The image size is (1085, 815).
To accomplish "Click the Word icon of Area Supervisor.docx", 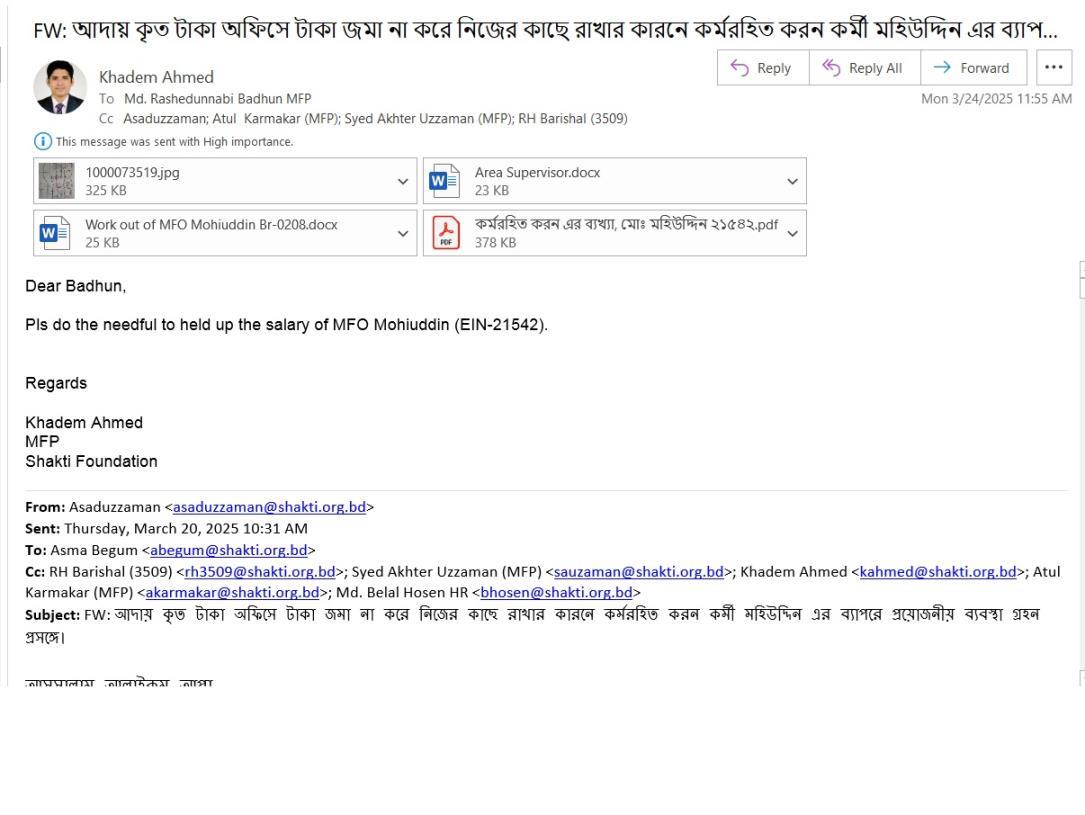I will point(444,181).
